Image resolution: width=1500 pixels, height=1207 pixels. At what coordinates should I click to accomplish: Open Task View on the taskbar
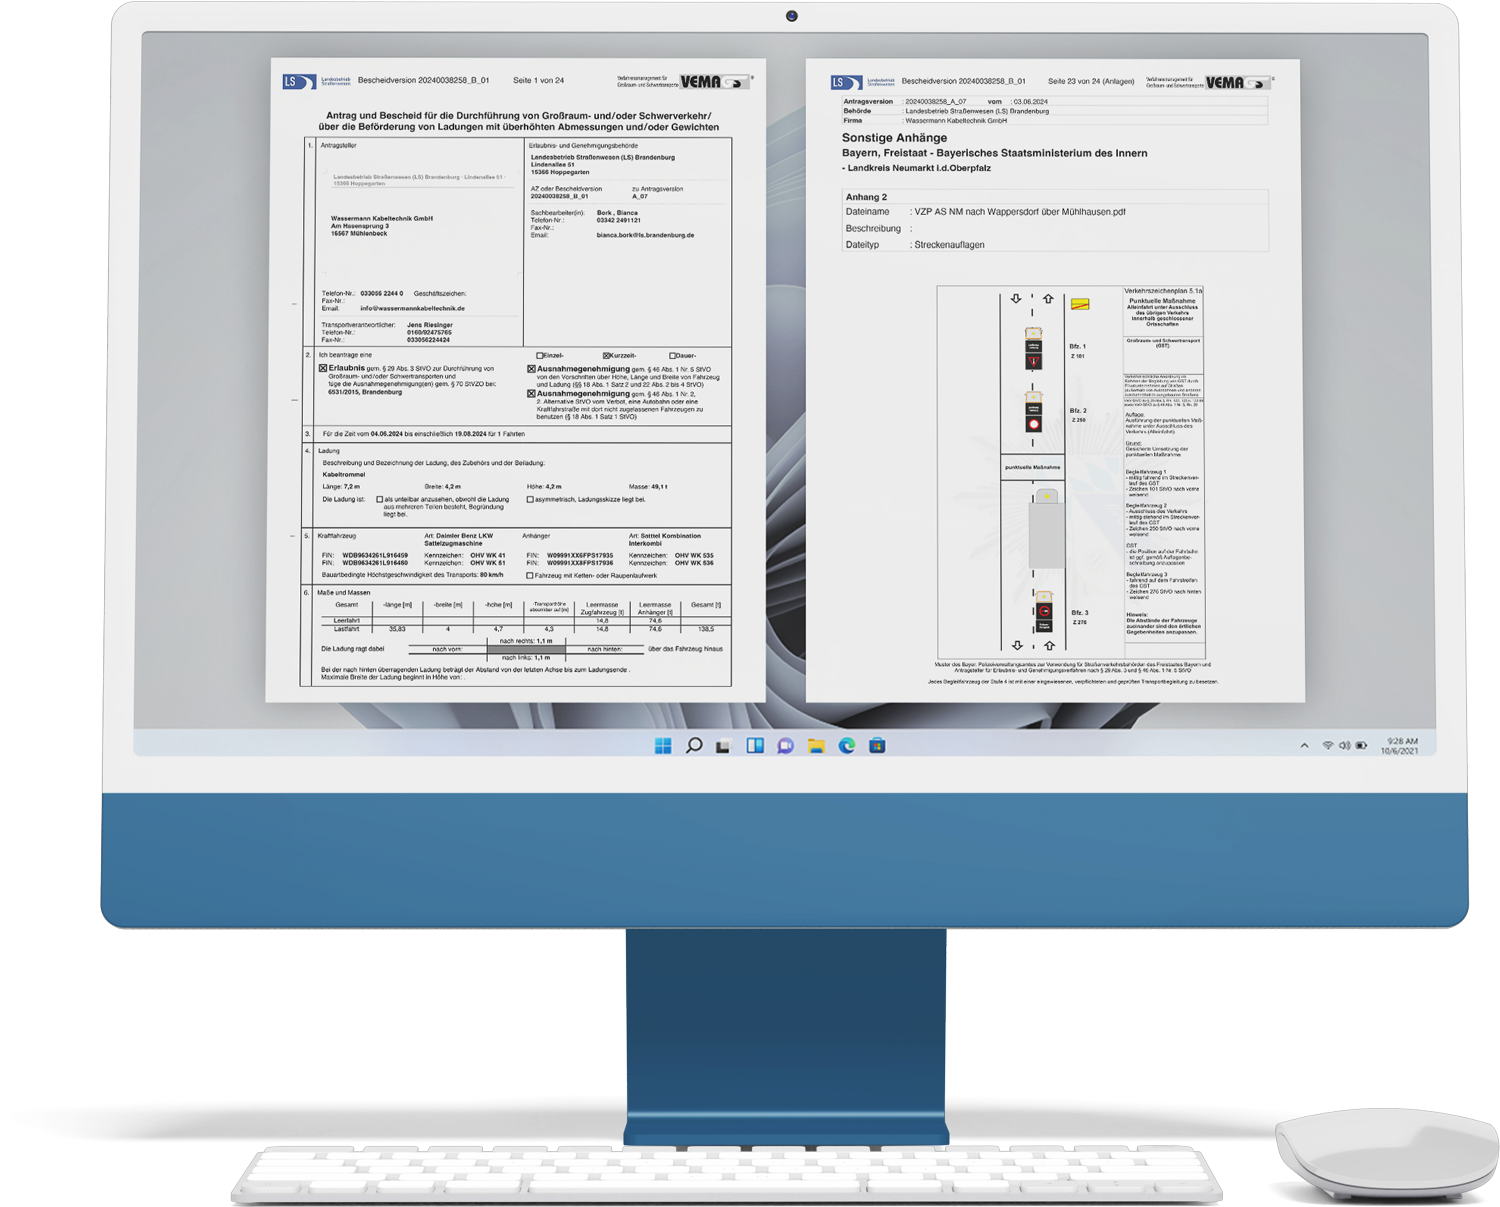point(723,746)
